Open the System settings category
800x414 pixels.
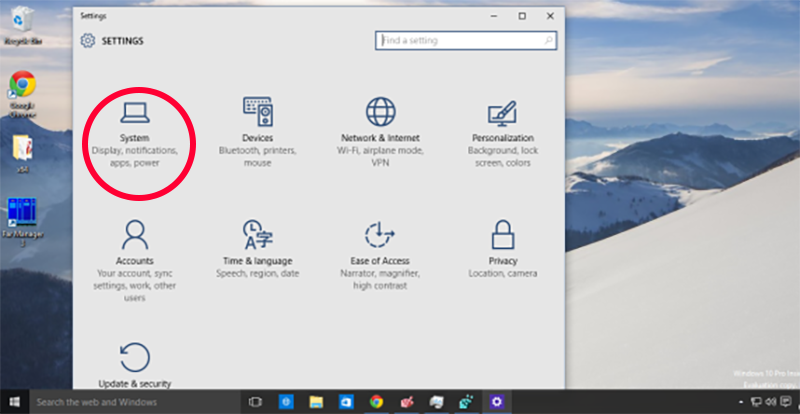click(135, 134)
